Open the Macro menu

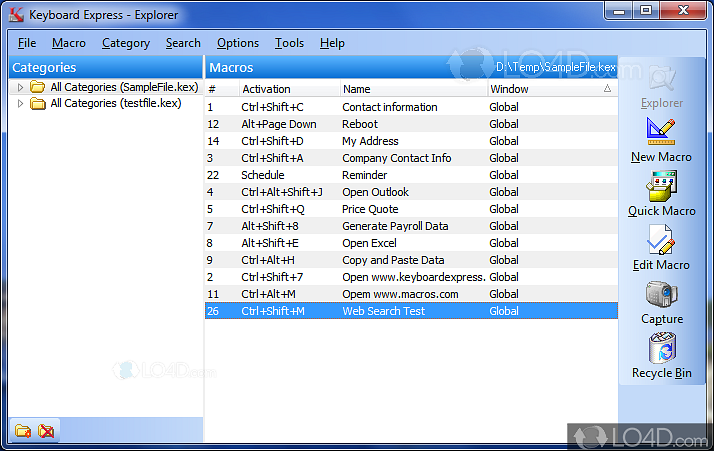[69, 43]
